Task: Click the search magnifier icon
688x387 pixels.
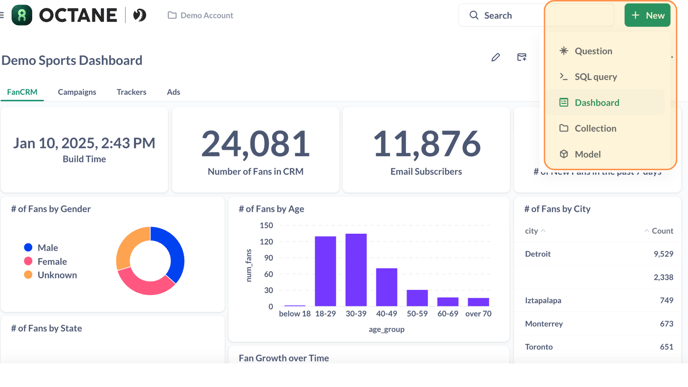Action: [474, 15]
